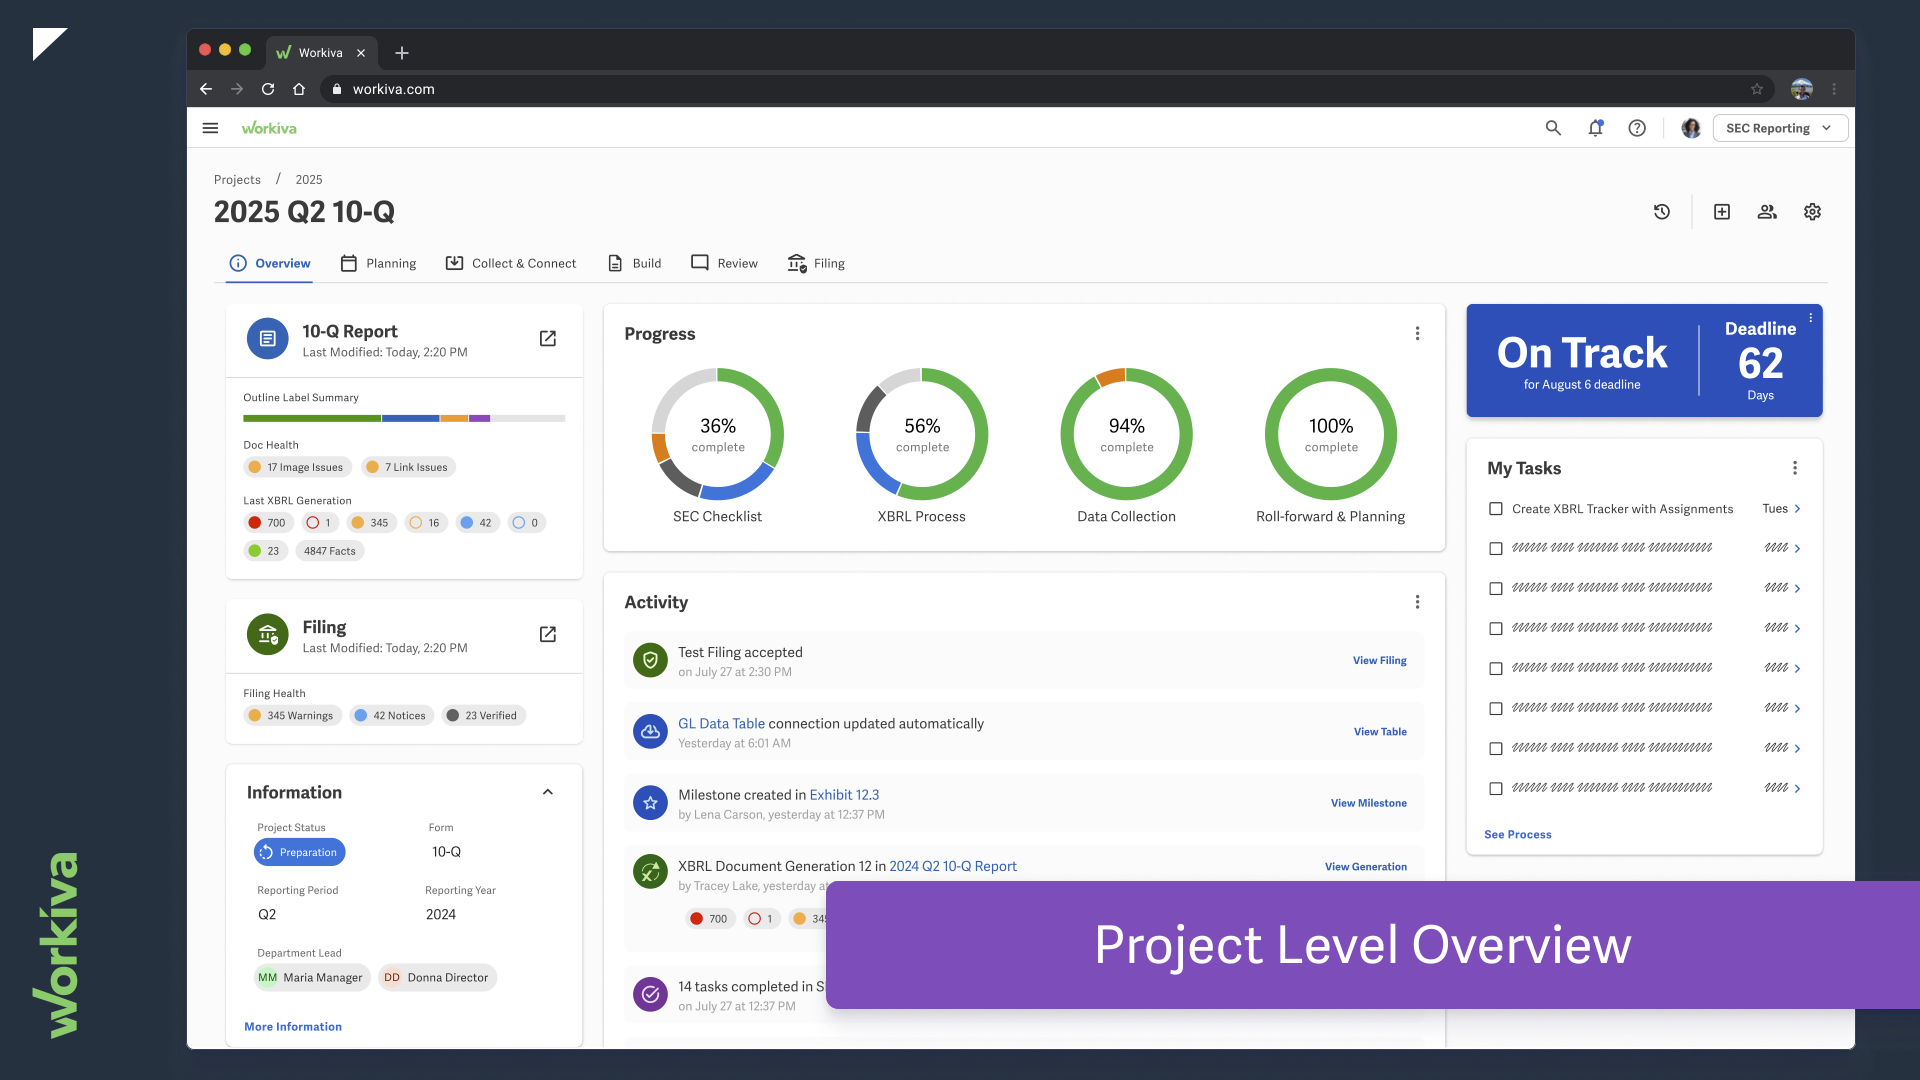Open project settings gear icon
The width and height of the screenshot is (1920, 1080).
click(x=1812, y=212)
